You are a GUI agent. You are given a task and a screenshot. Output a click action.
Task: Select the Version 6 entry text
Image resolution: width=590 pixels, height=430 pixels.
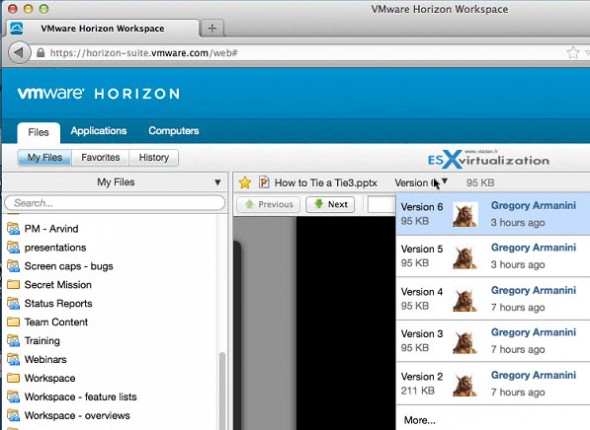pos(422,207)
